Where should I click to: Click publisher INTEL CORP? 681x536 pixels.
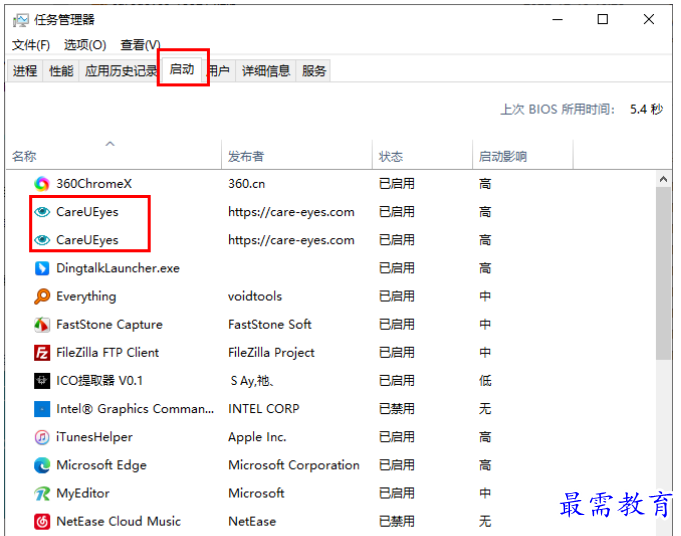tap(264, 409)
